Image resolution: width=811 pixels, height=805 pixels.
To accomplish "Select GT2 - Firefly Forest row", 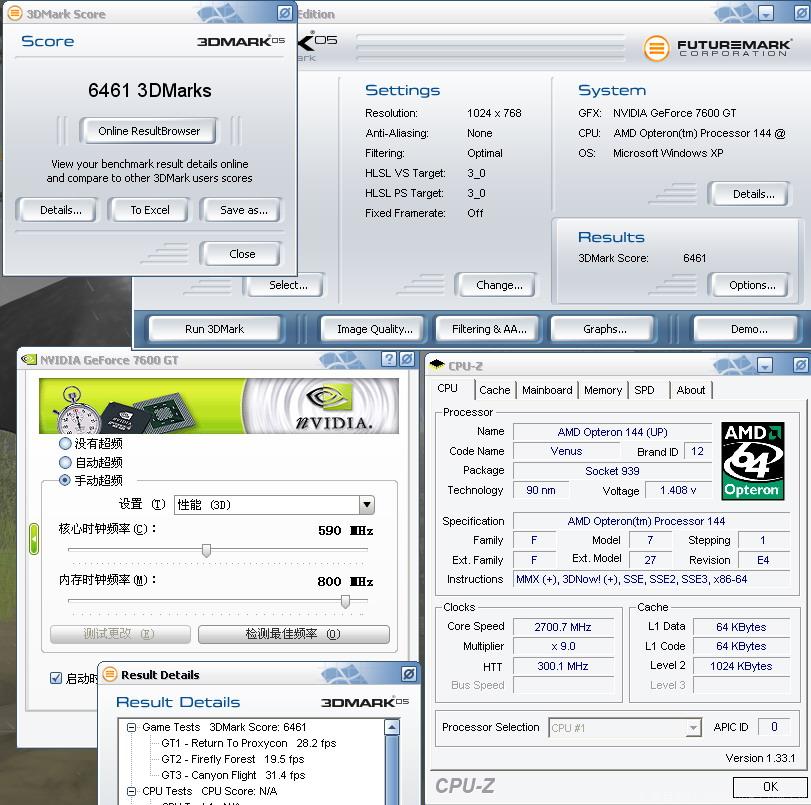I will 233,759.
